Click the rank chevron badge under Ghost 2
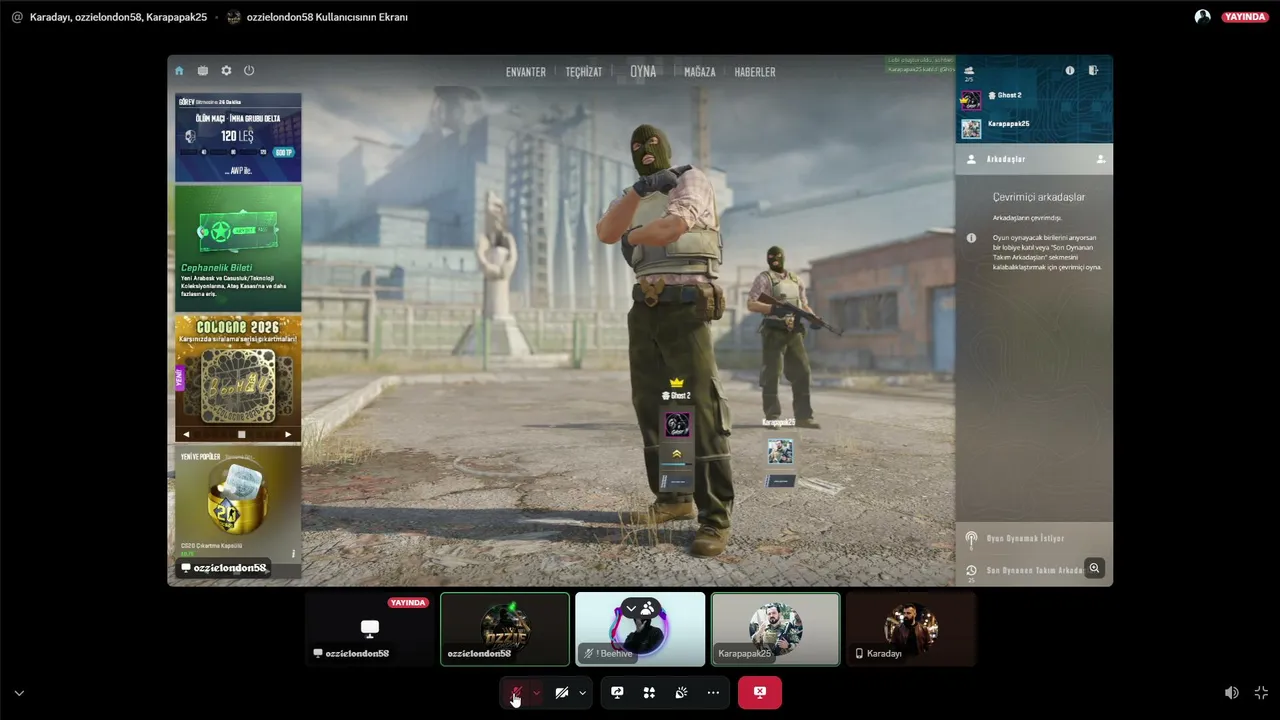Screen dimensions: 1280x720 pyautogui.click(x=677, y=454)
